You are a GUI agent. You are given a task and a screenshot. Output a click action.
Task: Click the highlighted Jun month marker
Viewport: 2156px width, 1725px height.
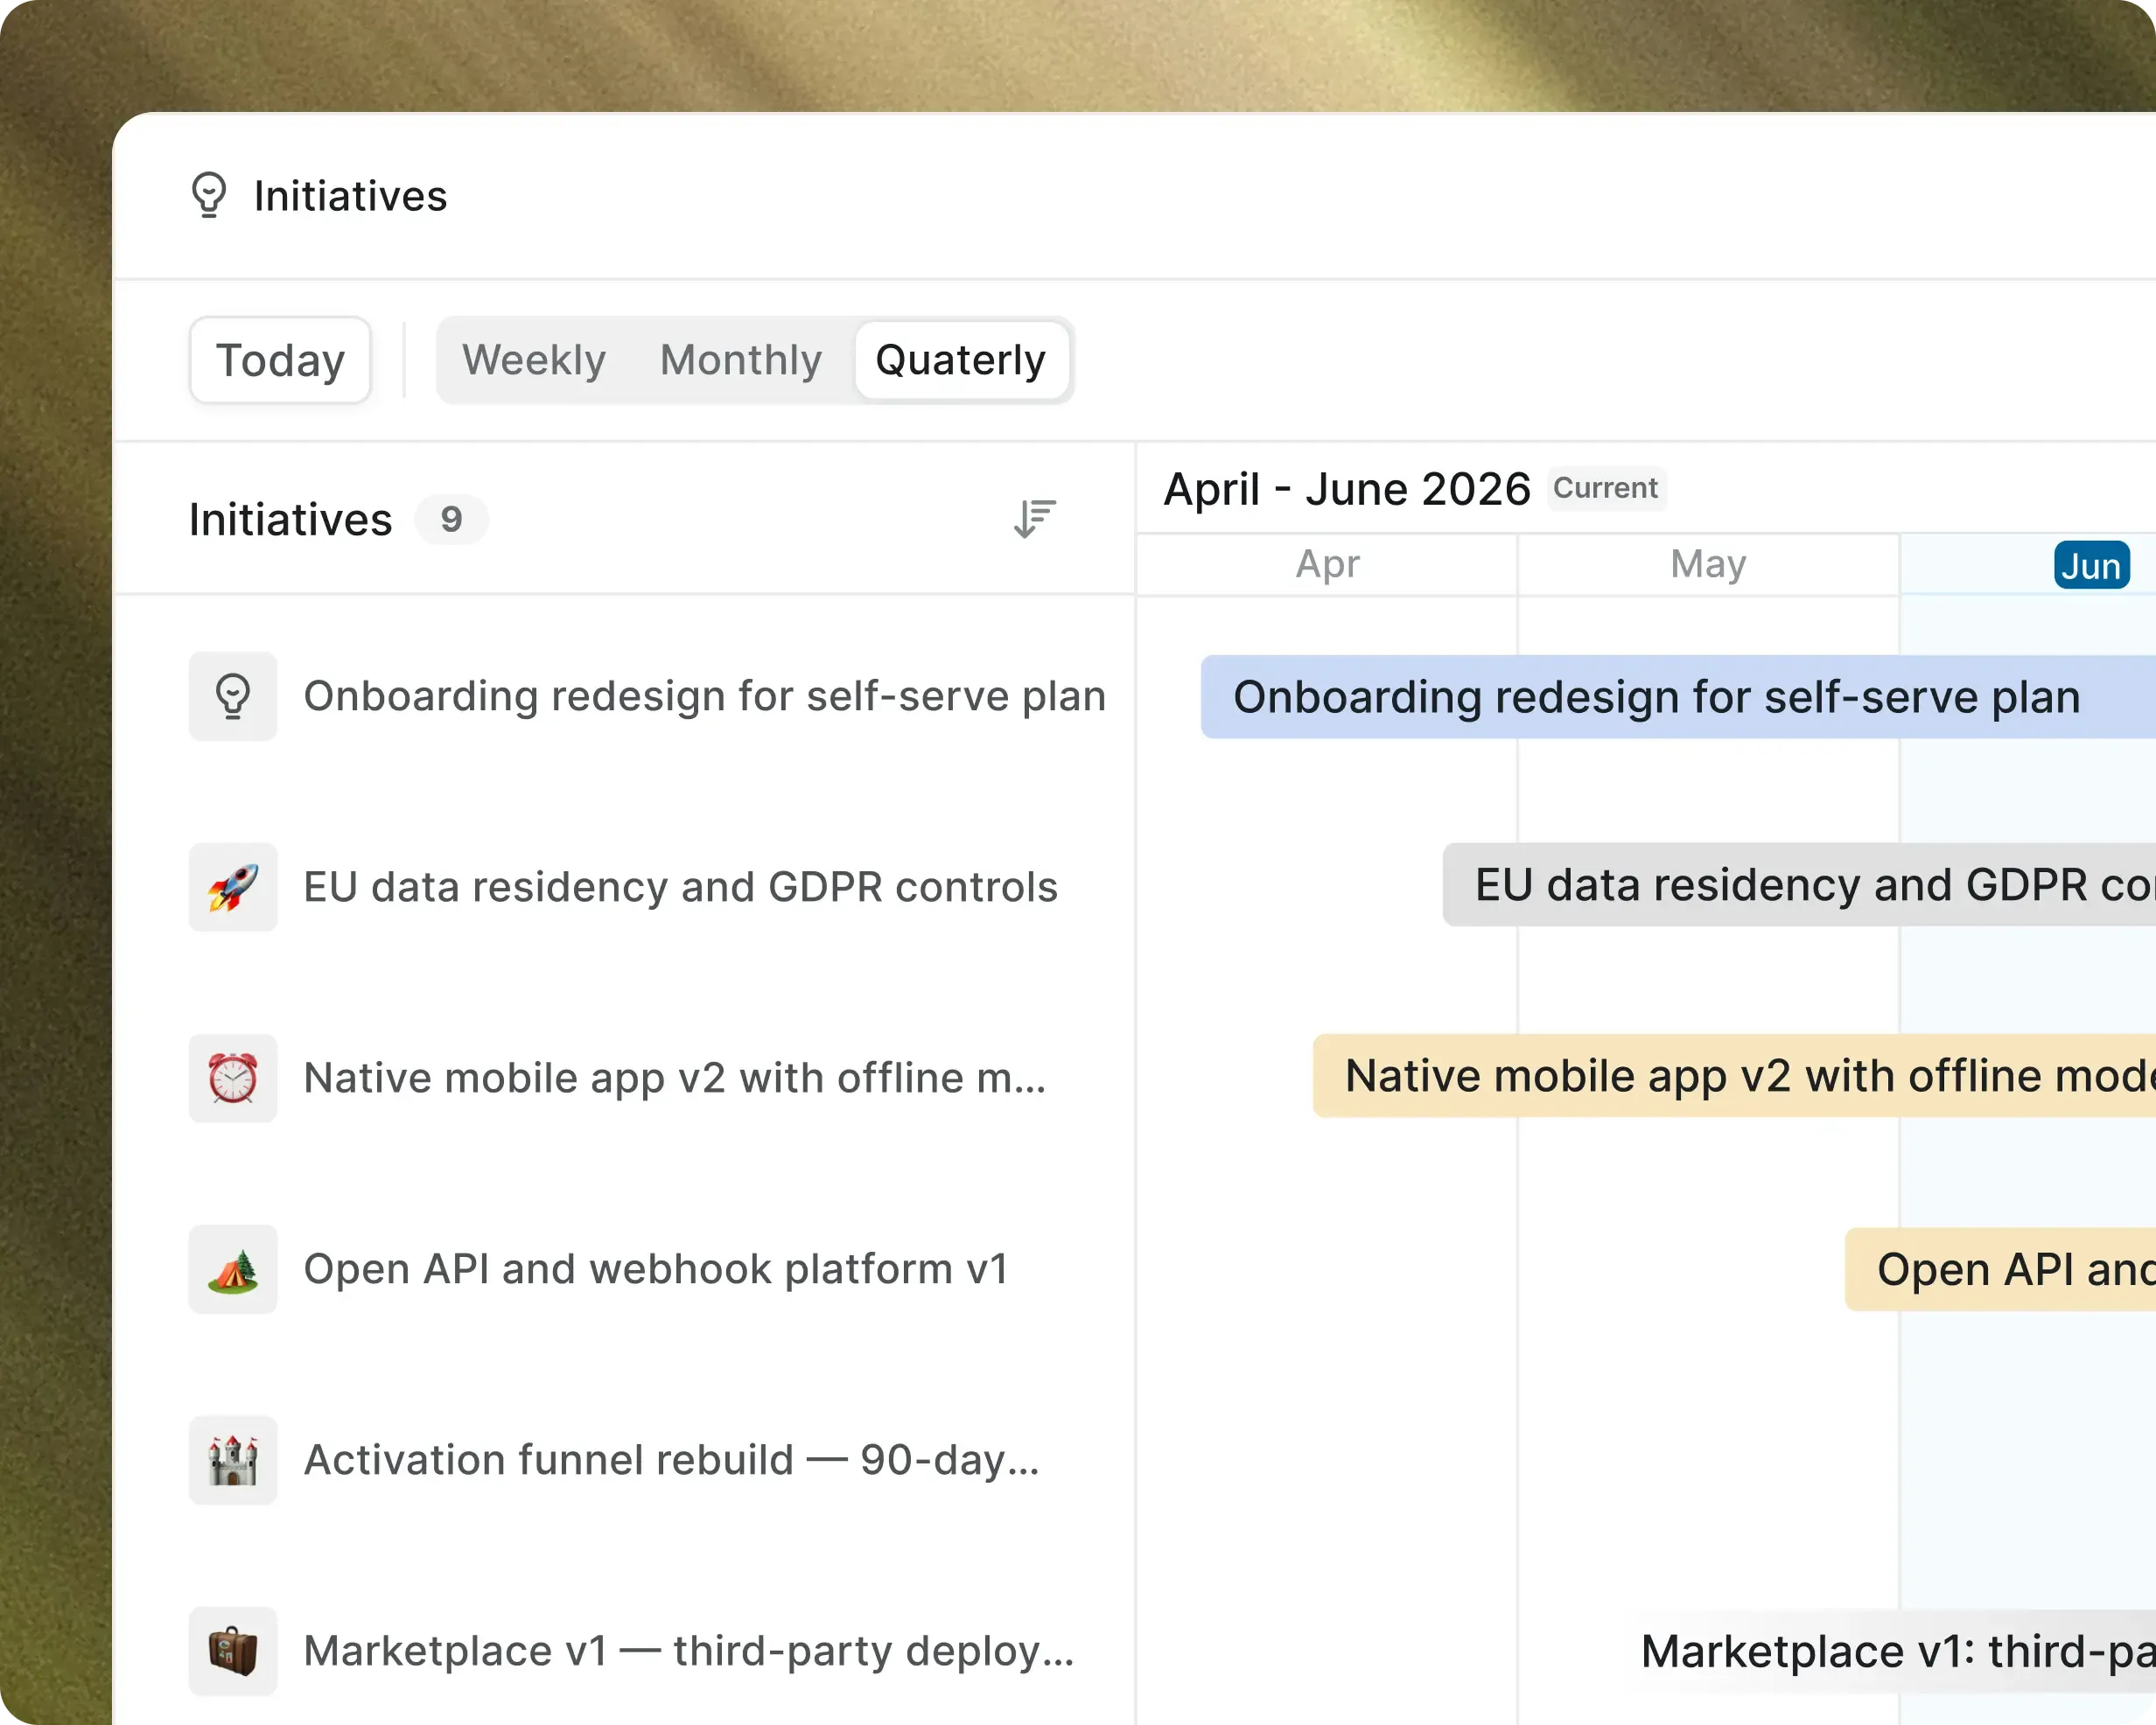[2092, 565]
